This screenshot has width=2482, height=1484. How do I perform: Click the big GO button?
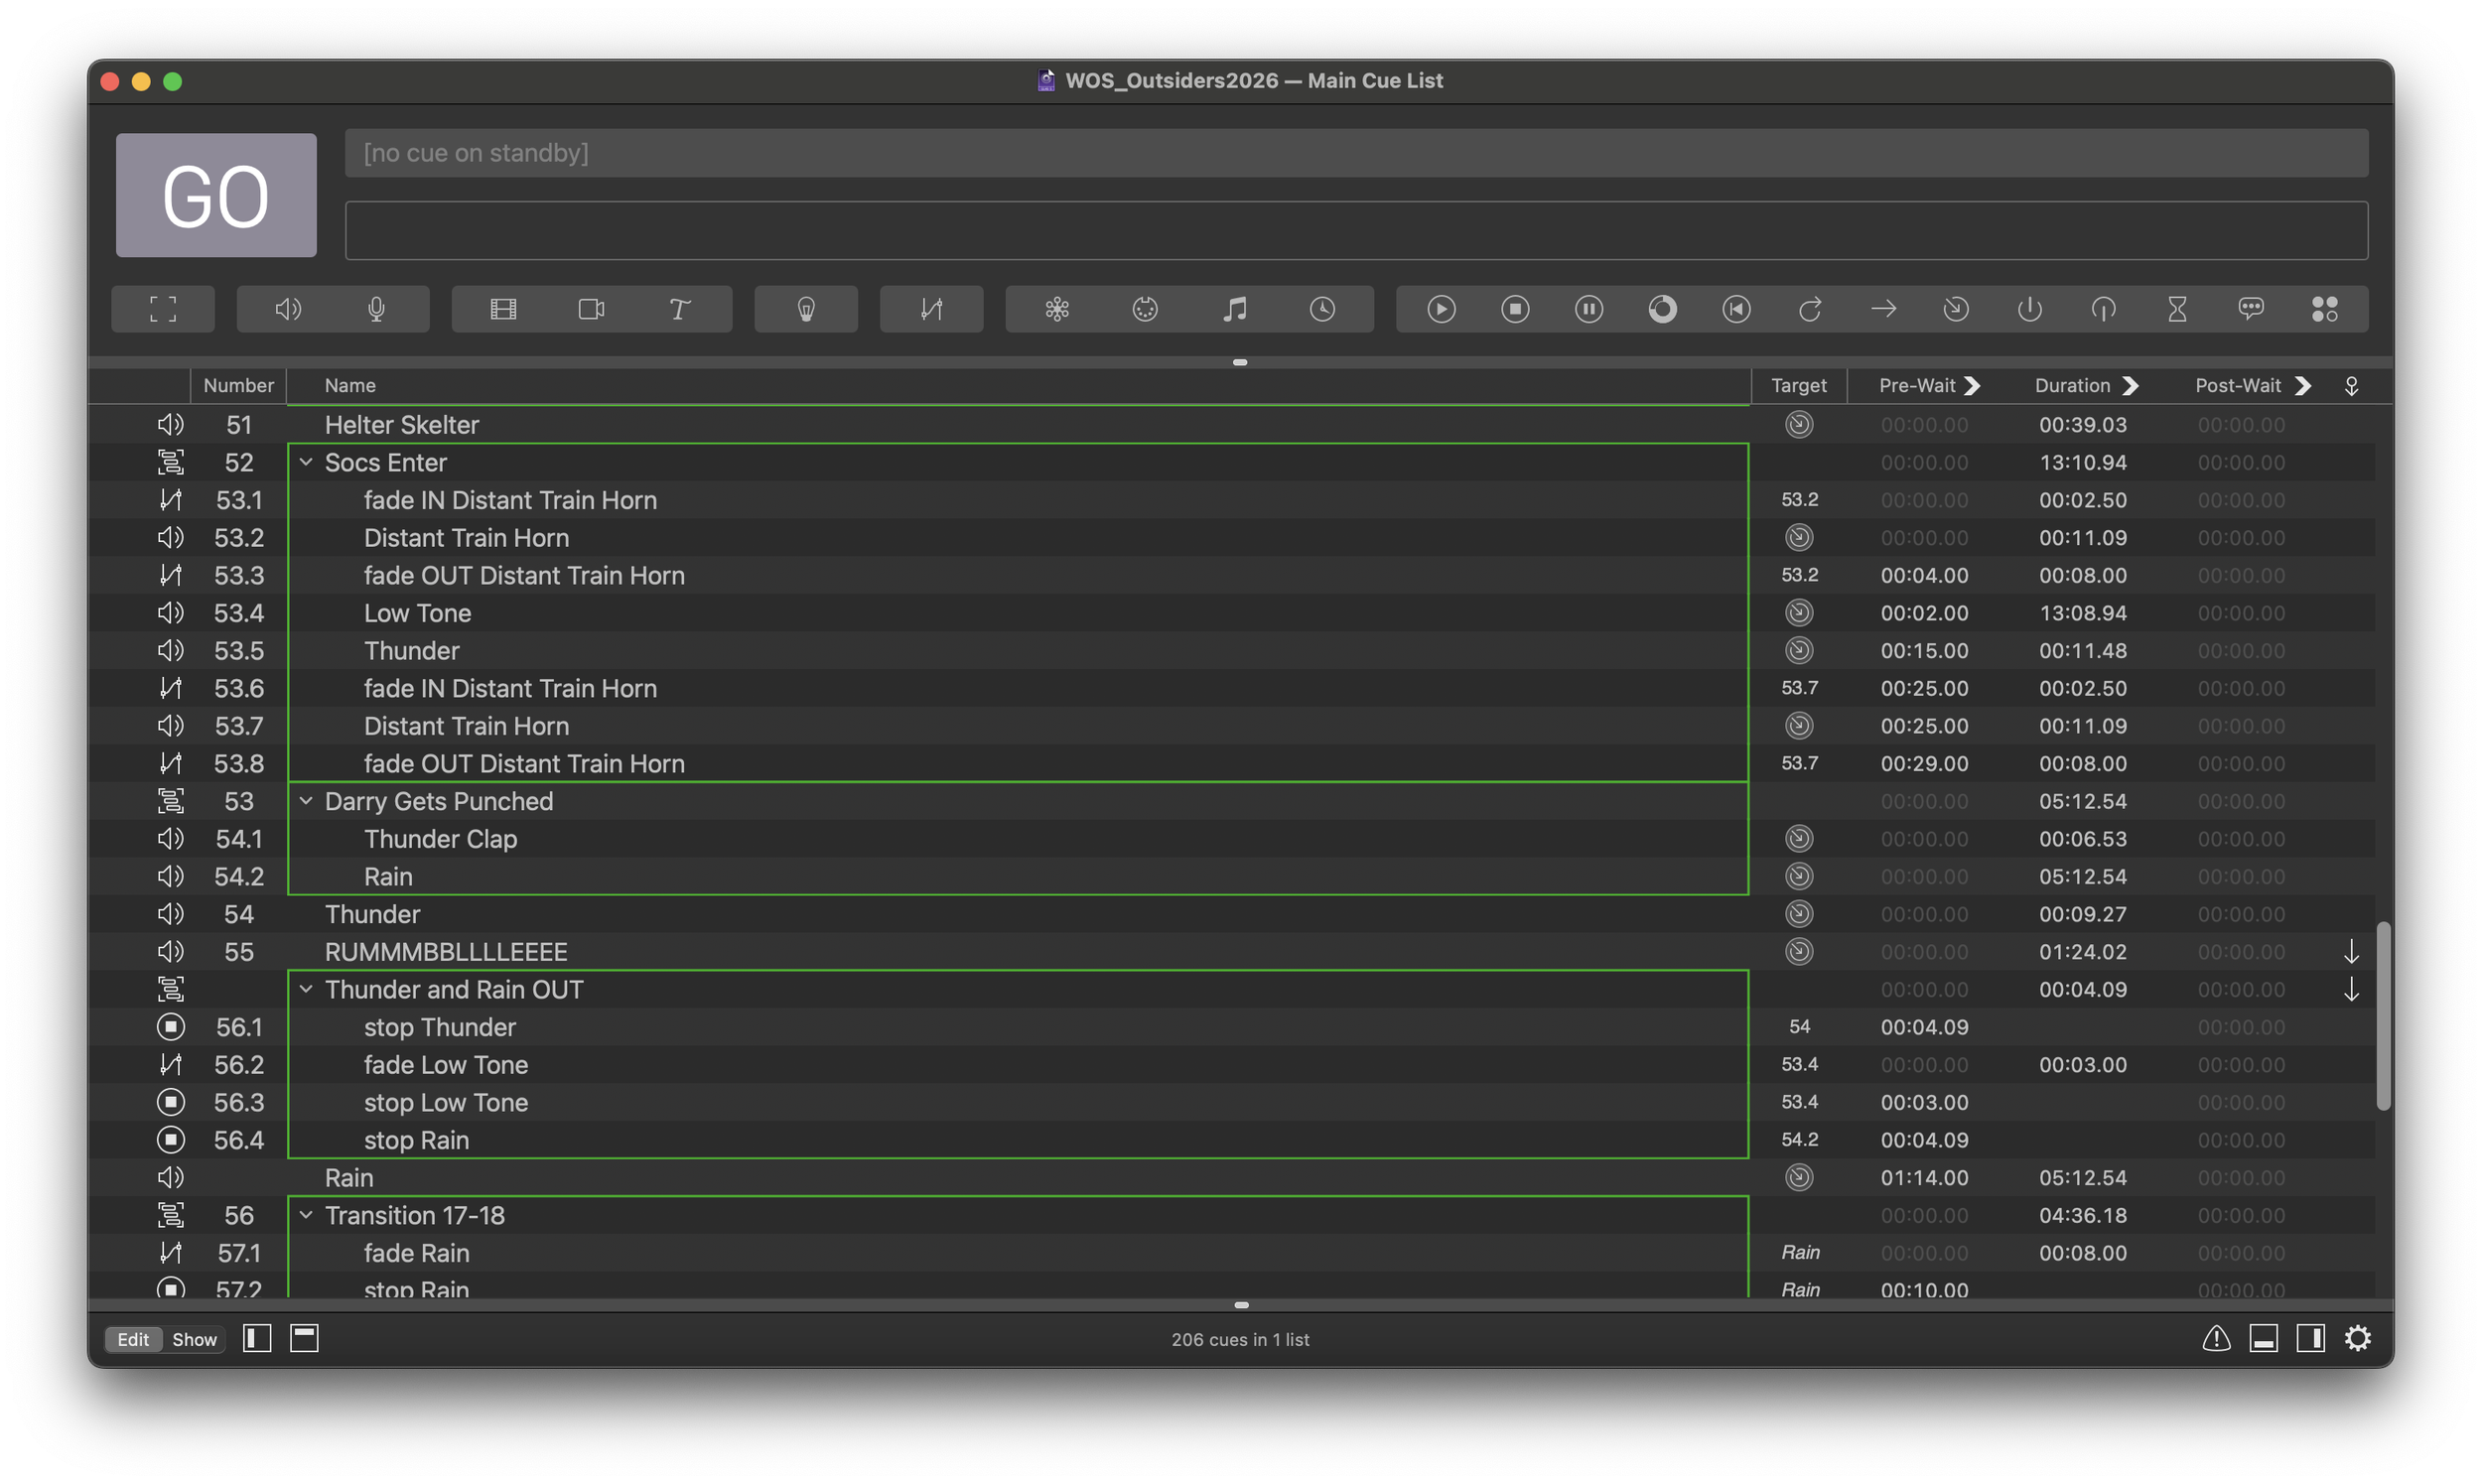(x=216, y=195)
